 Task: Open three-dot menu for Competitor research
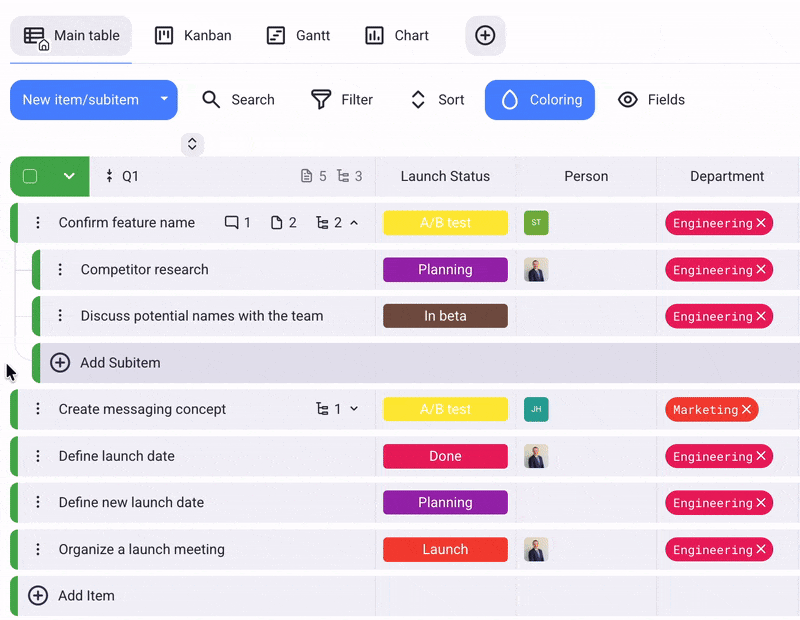pyautogui.click(x=60, y=270)
